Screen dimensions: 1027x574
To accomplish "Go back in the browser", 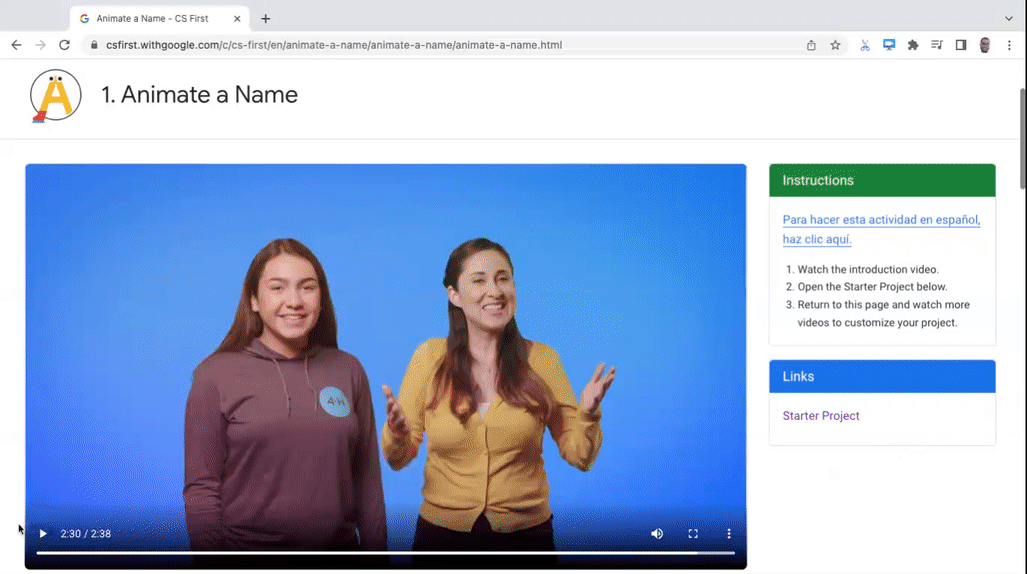I will (16, 45).
